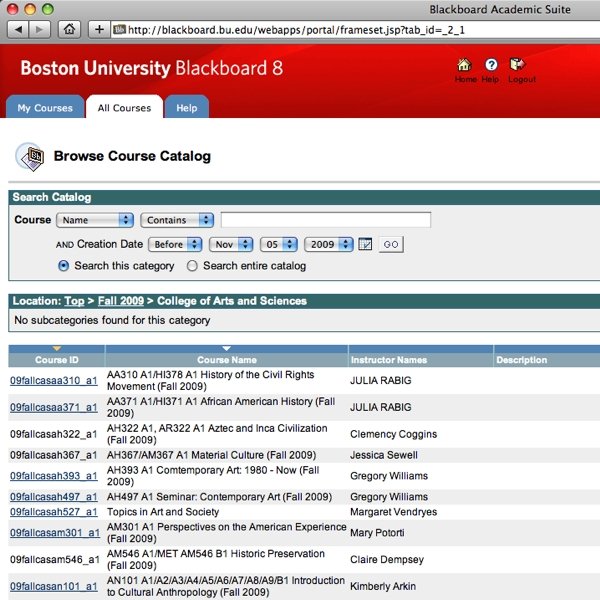The width and height of the screenshot is (600, 600).
Task: Sort by Course Name arrow indicator
Action: point(227,348)
